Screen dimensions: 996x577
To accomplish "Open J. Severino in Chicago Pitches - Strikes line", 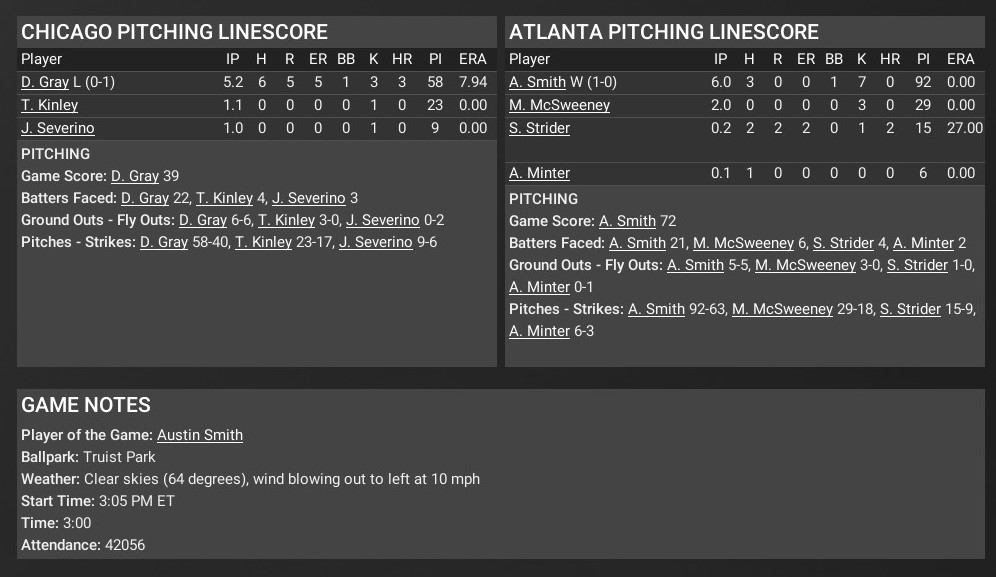I will (376, 242).
